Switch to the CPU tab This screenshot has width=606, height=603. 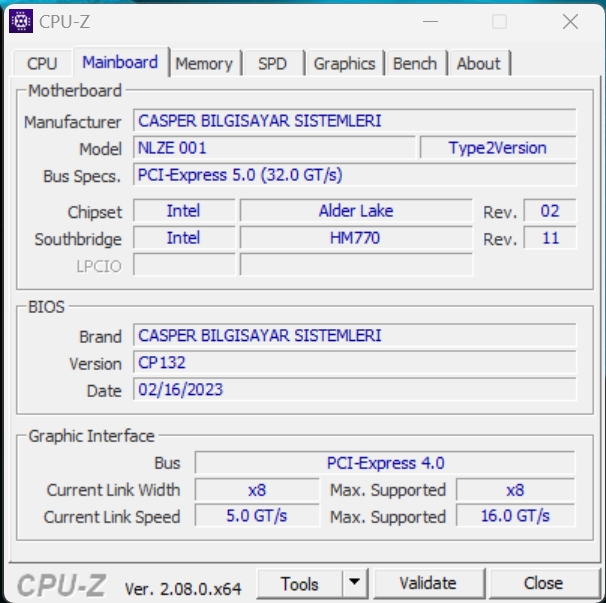[42, 63]
